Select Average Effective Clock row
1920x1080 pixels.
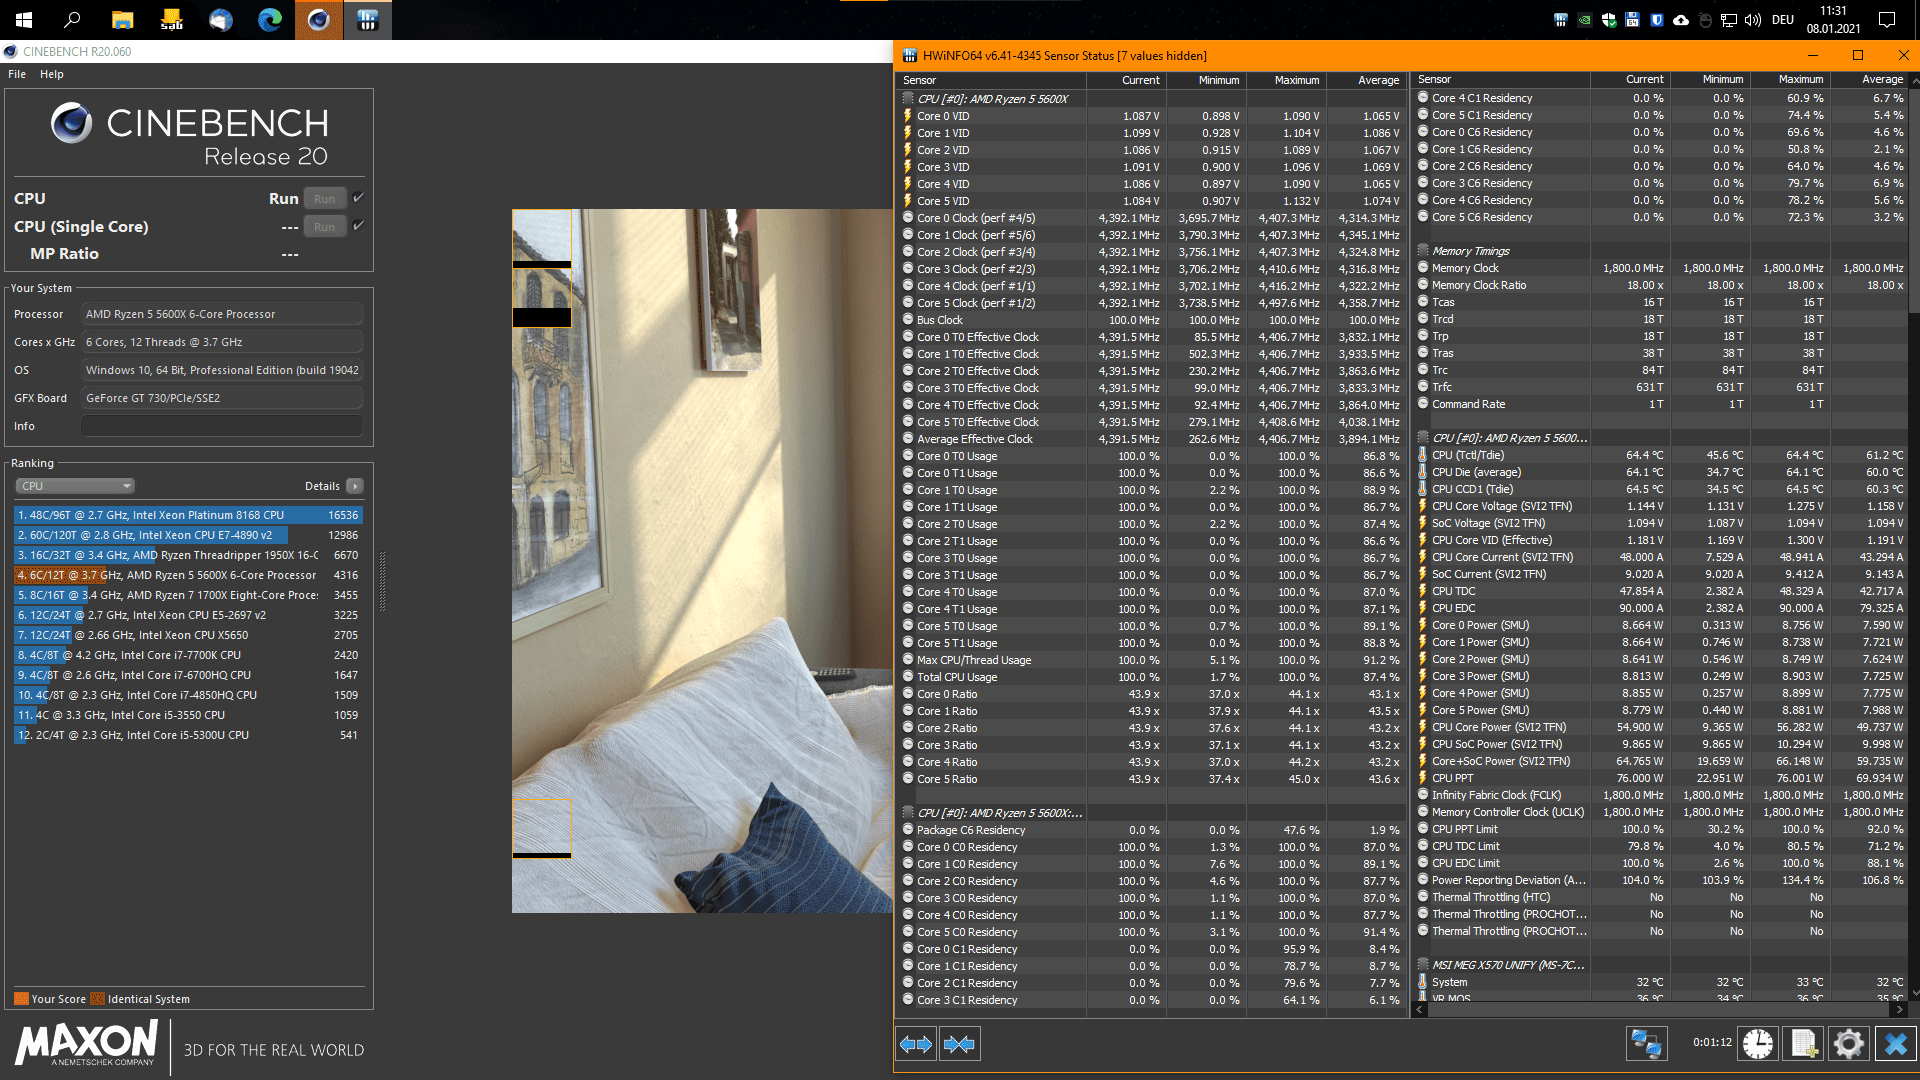pyautogui.click(x=1152, y=439)
